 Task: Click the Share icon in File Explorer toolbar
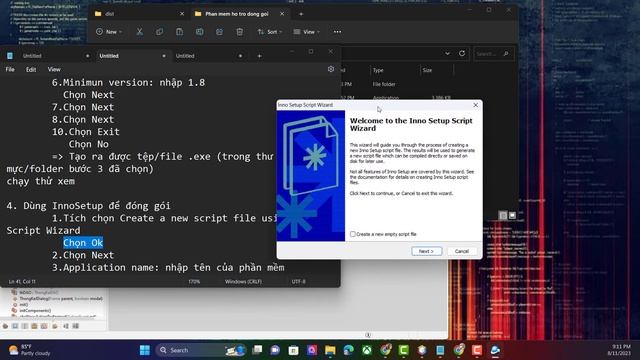[220, 32]
